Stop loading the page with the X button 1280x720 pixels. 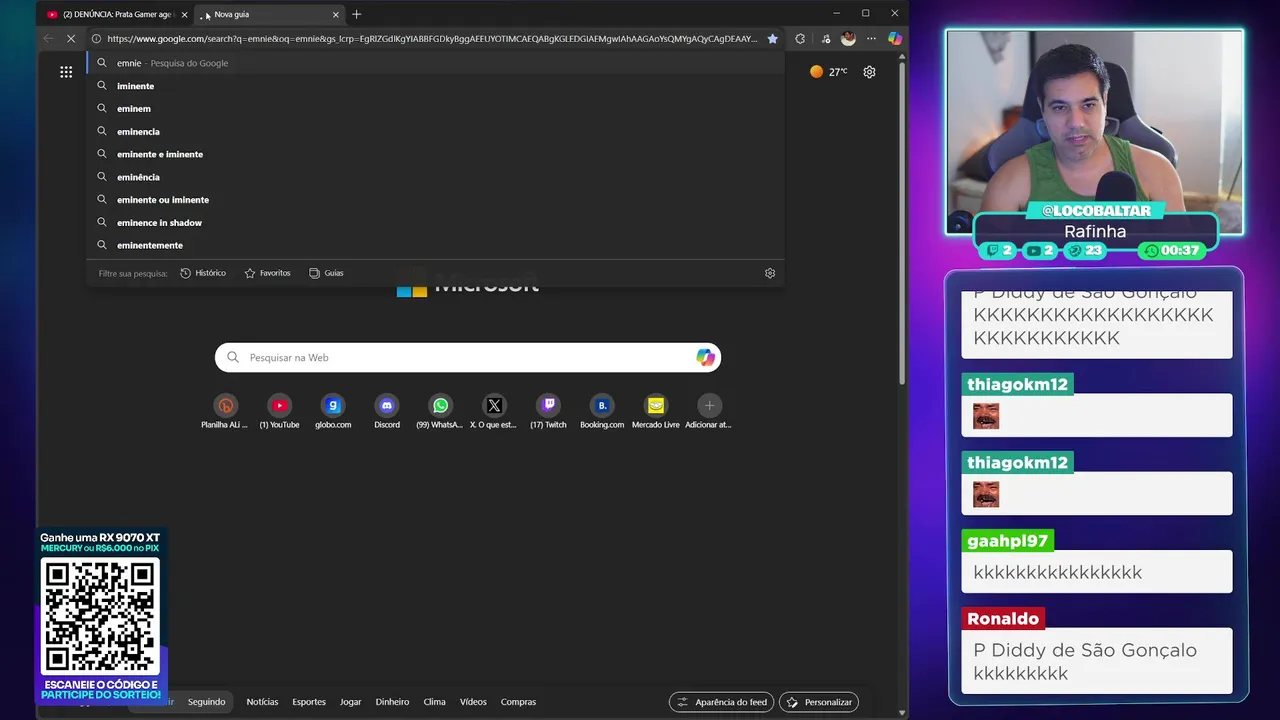(x=73, y=39)
